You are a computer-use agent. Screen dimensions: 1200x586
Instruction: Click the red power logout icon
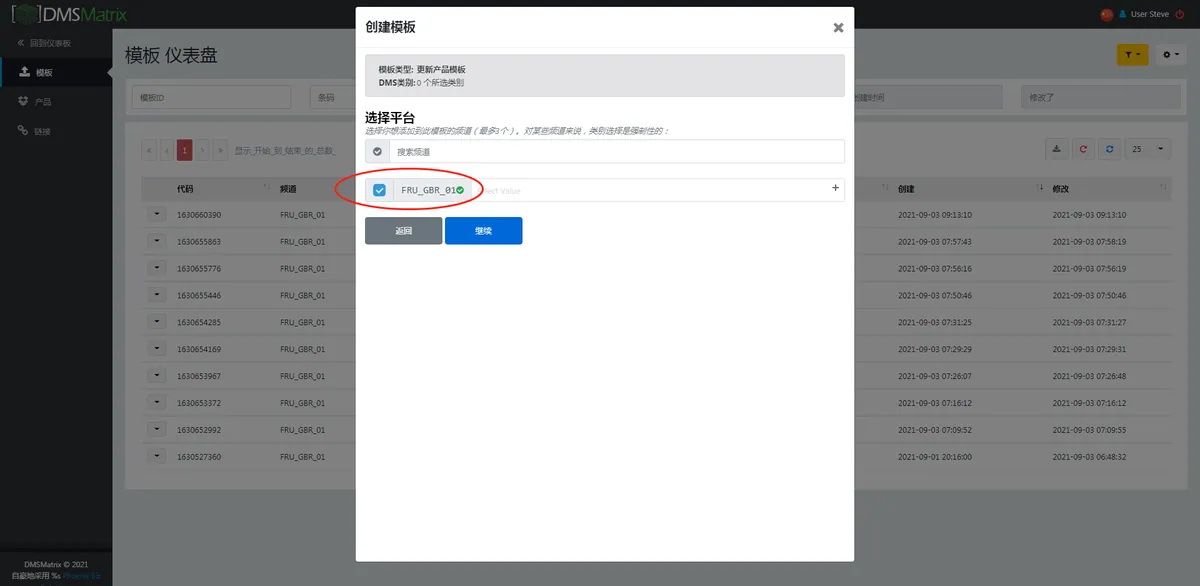[x=1178, y=15]
